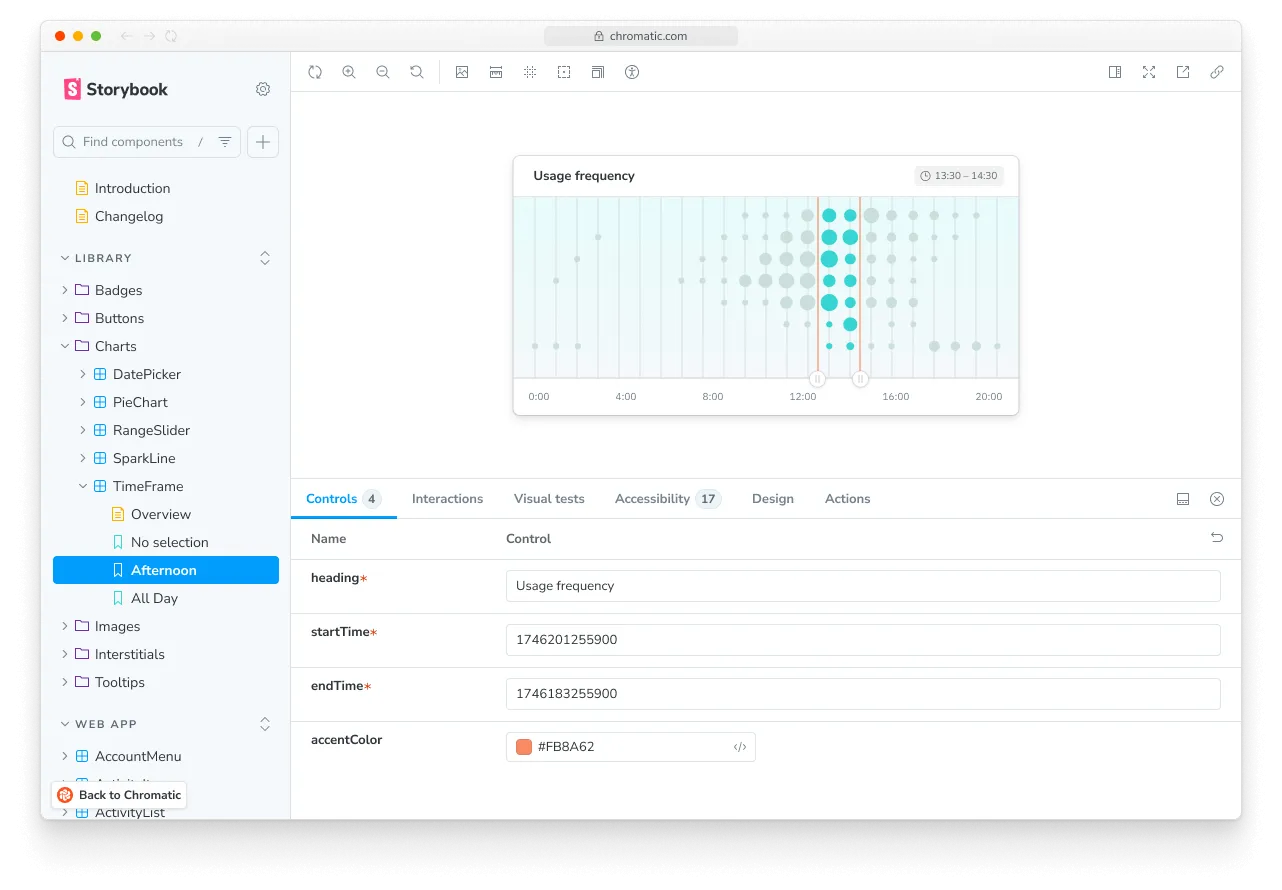Open the accessibility vision simulator icon

click(632, 72)
